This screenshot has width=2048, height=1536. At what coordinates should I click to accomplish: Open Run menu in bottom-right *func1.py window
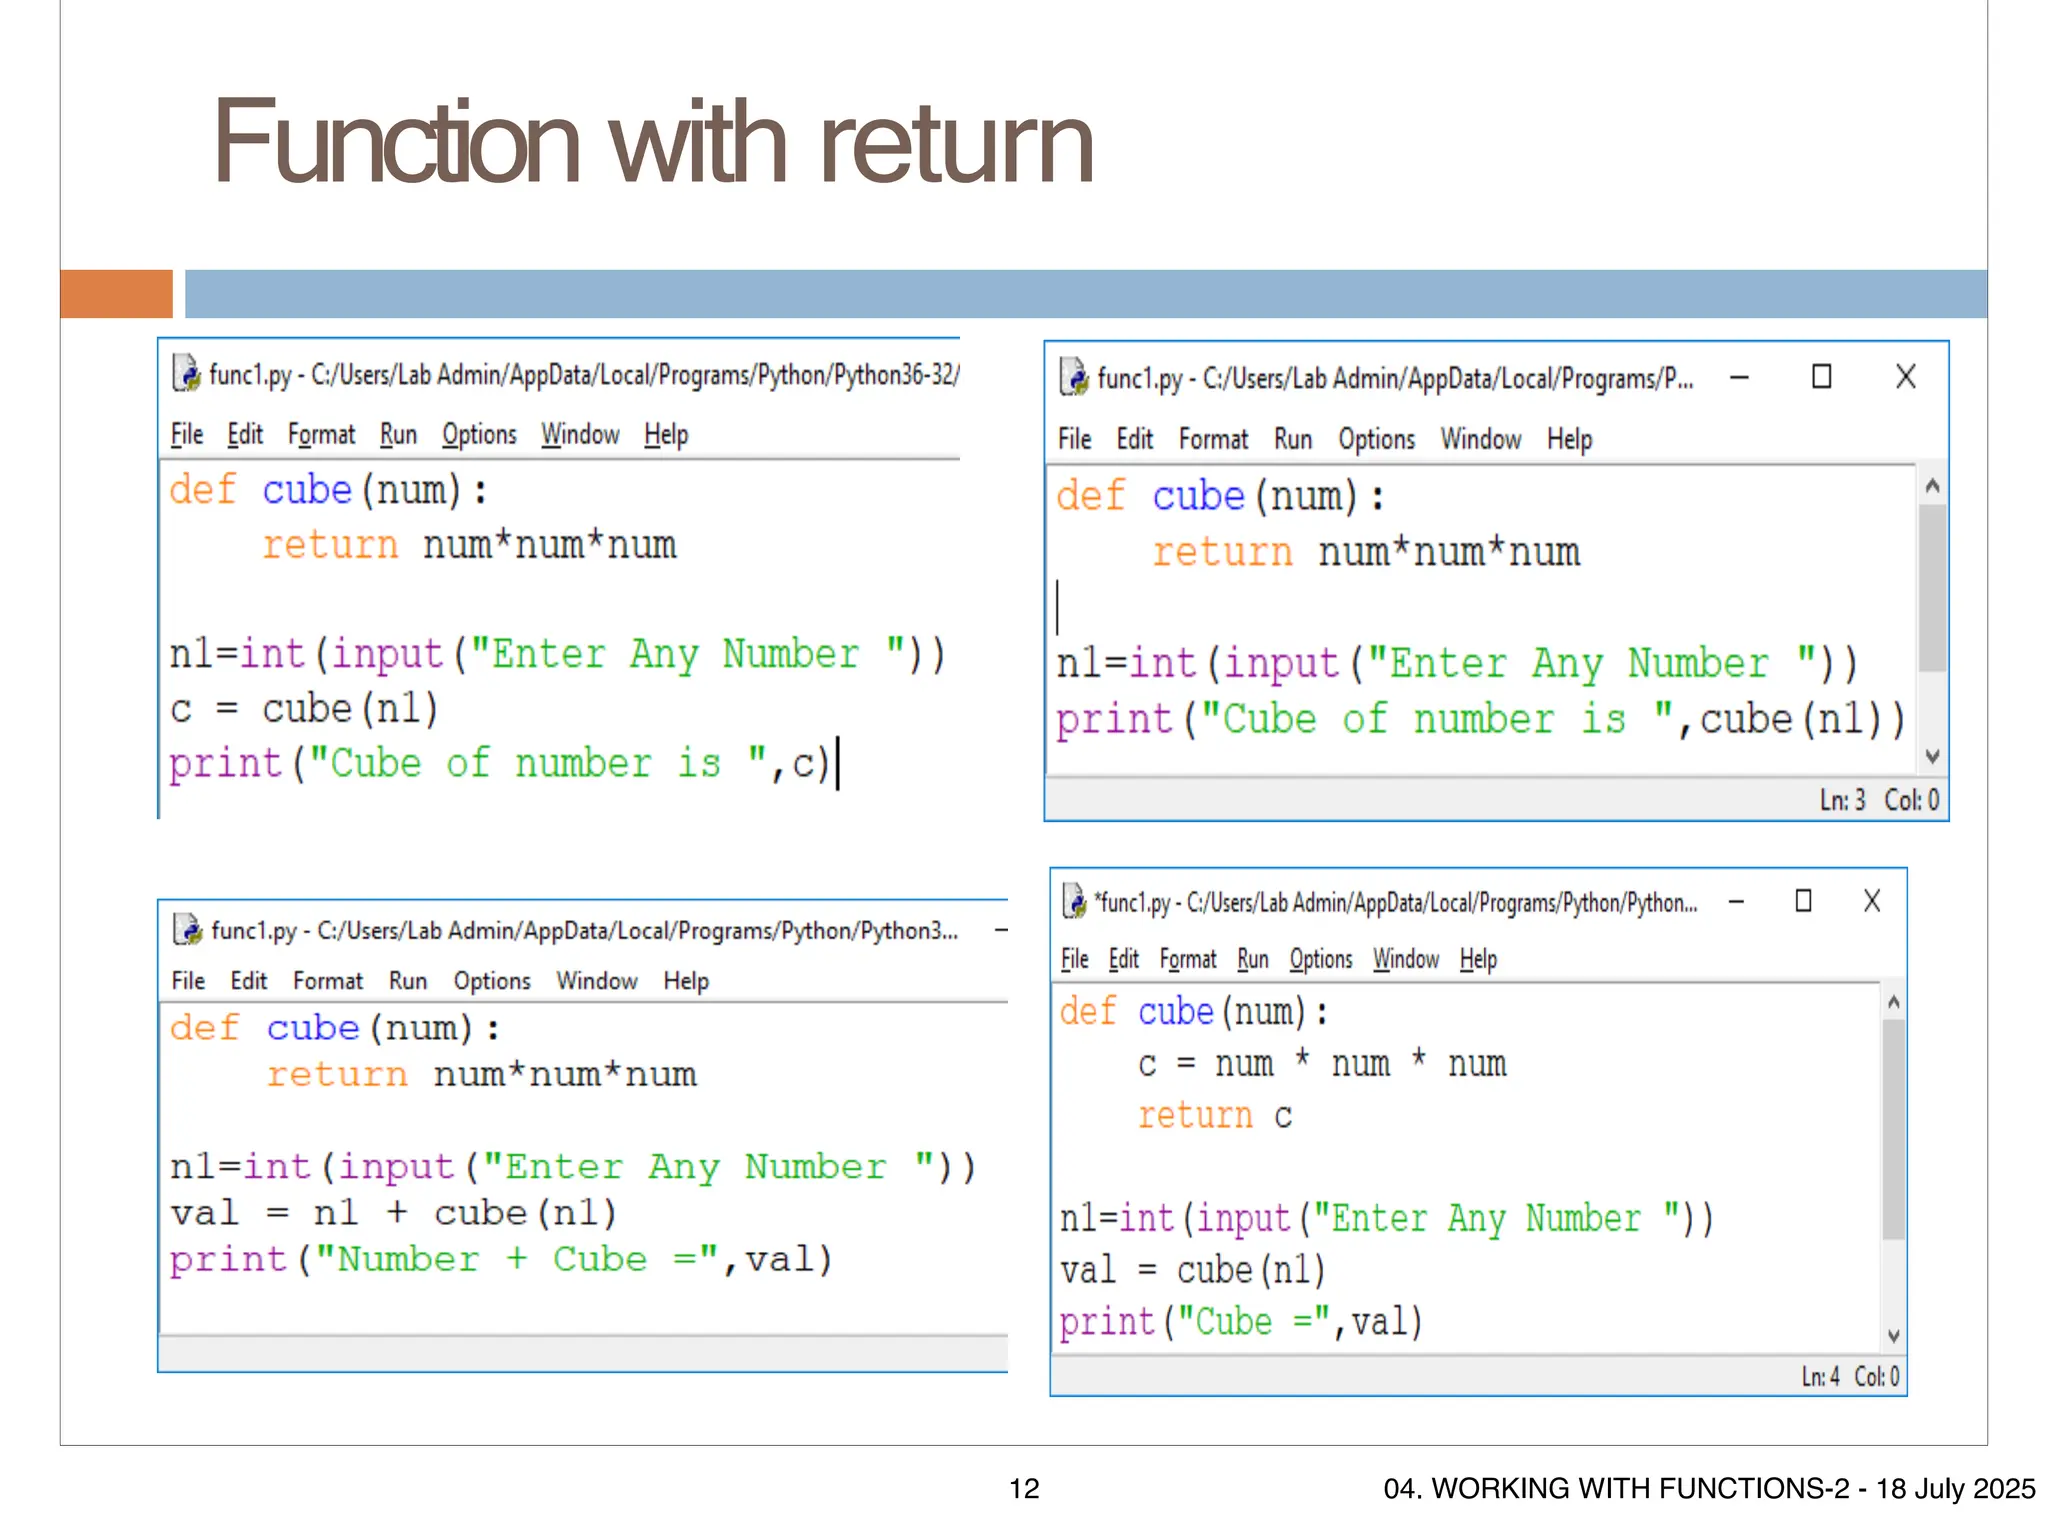pyautogui.click(x=1253, y=959)
